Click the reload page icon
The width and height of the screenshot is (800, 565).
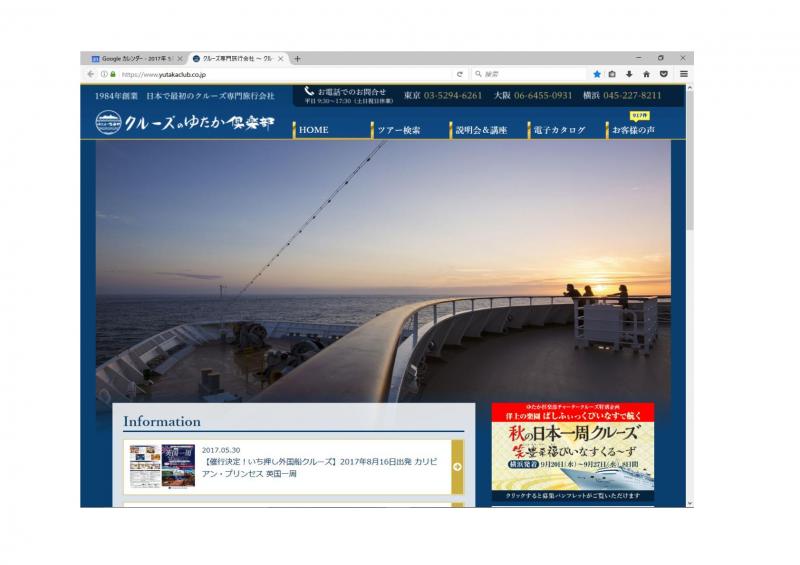point(460,74)
